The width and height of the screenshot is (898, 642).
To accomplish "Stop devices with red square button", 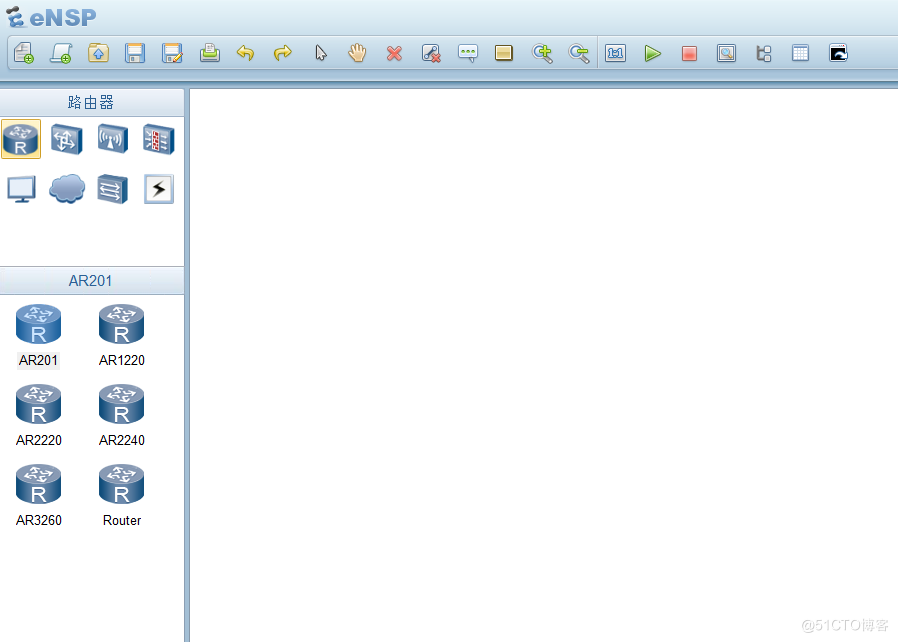I will click(x=690, y=53).
